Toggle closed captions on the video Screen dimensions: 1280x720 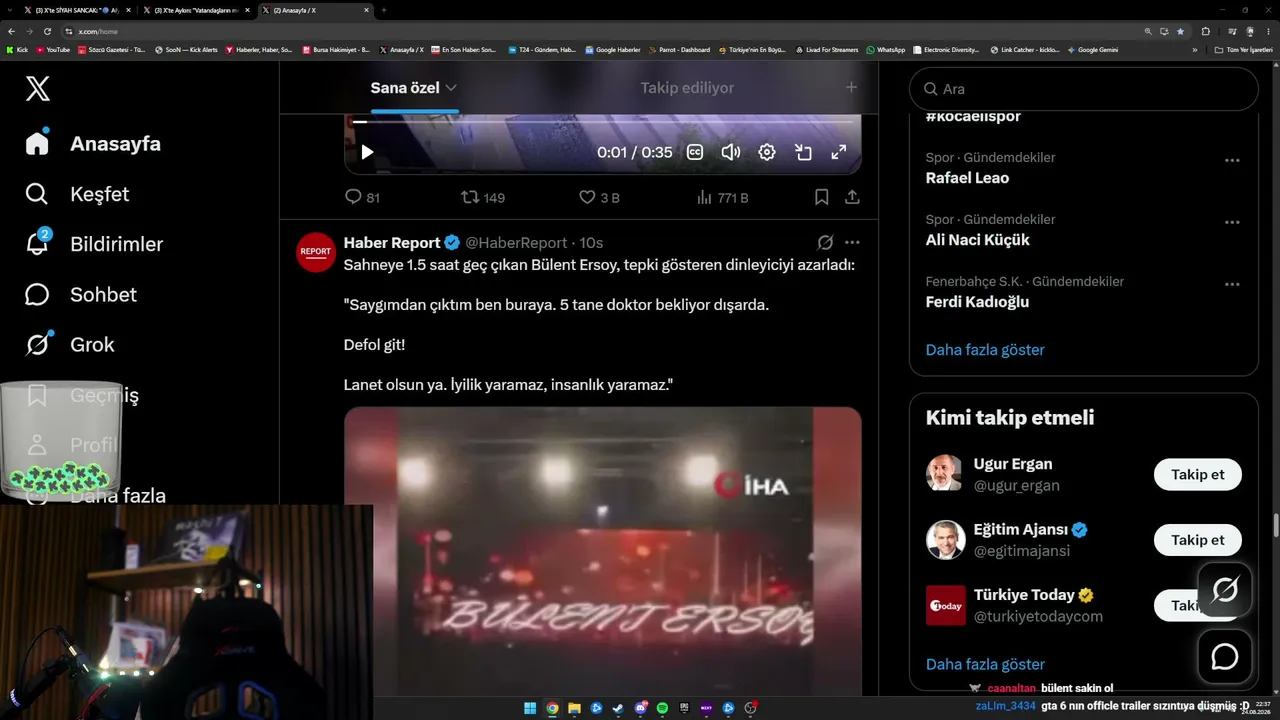pos(694,152)
